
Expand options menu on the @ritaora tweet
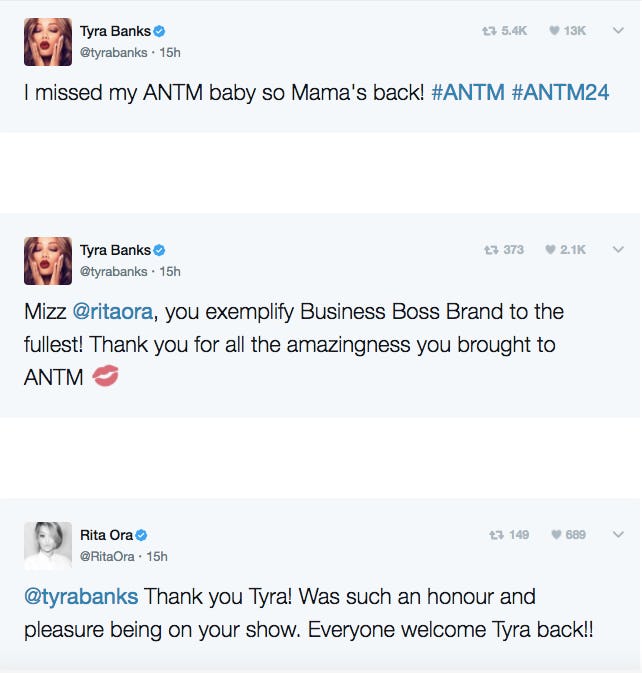tap(617, 250)
